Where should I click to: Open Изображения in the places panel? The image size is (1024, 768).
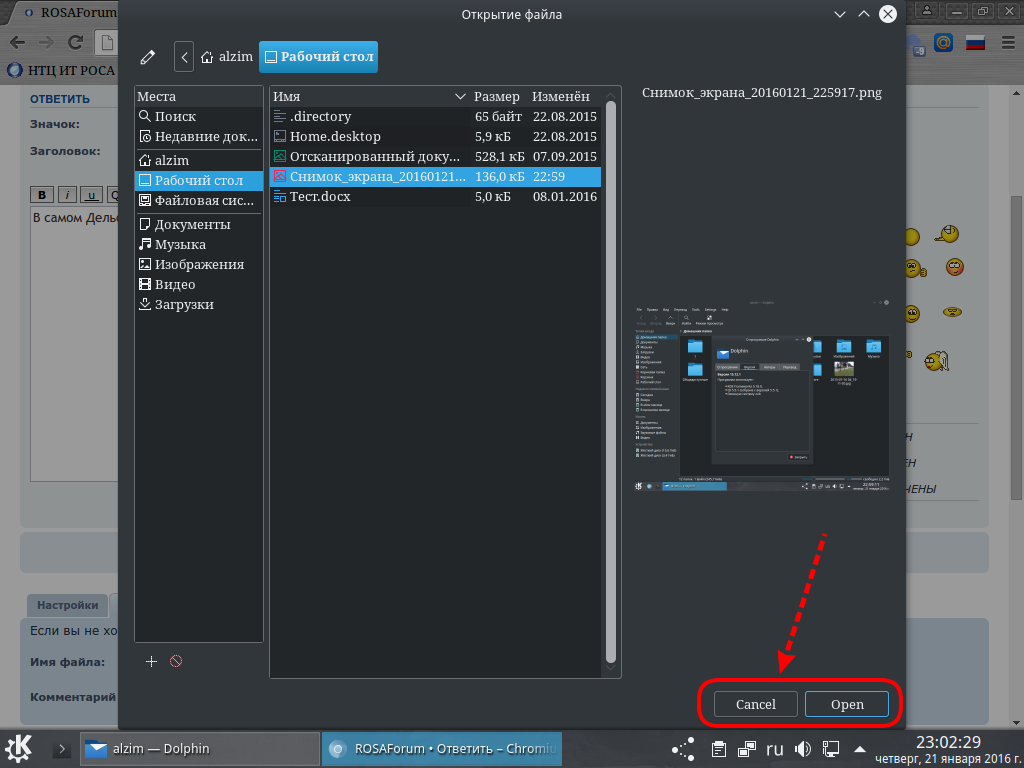199,264
